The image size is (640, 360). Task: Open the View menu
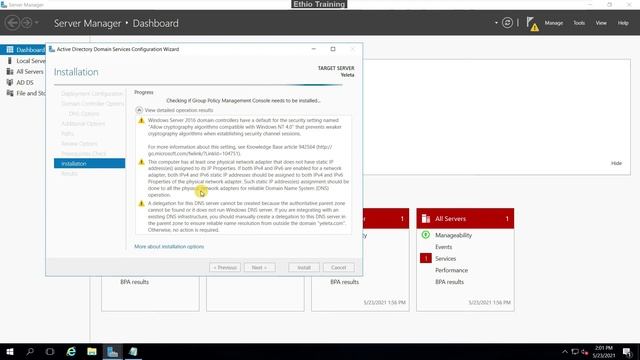pyautogui.click(x=601, y=23)
